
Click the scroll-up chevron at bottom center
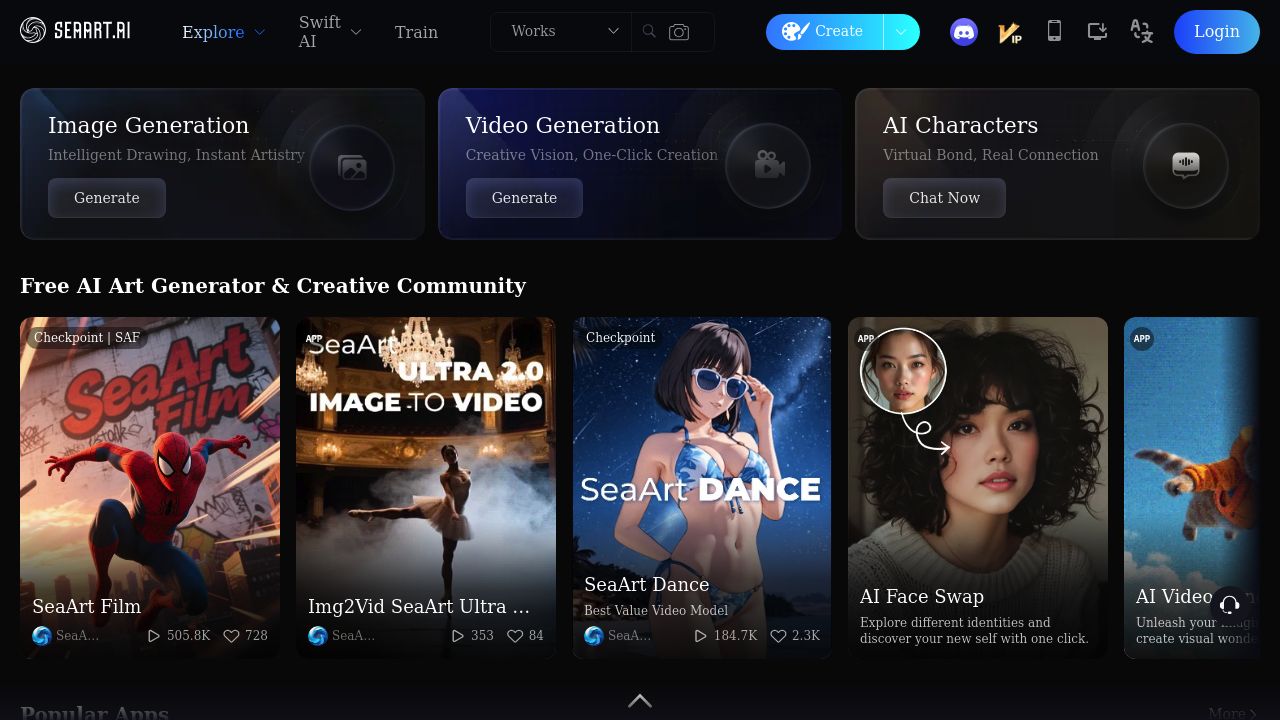tap(640, 701)
